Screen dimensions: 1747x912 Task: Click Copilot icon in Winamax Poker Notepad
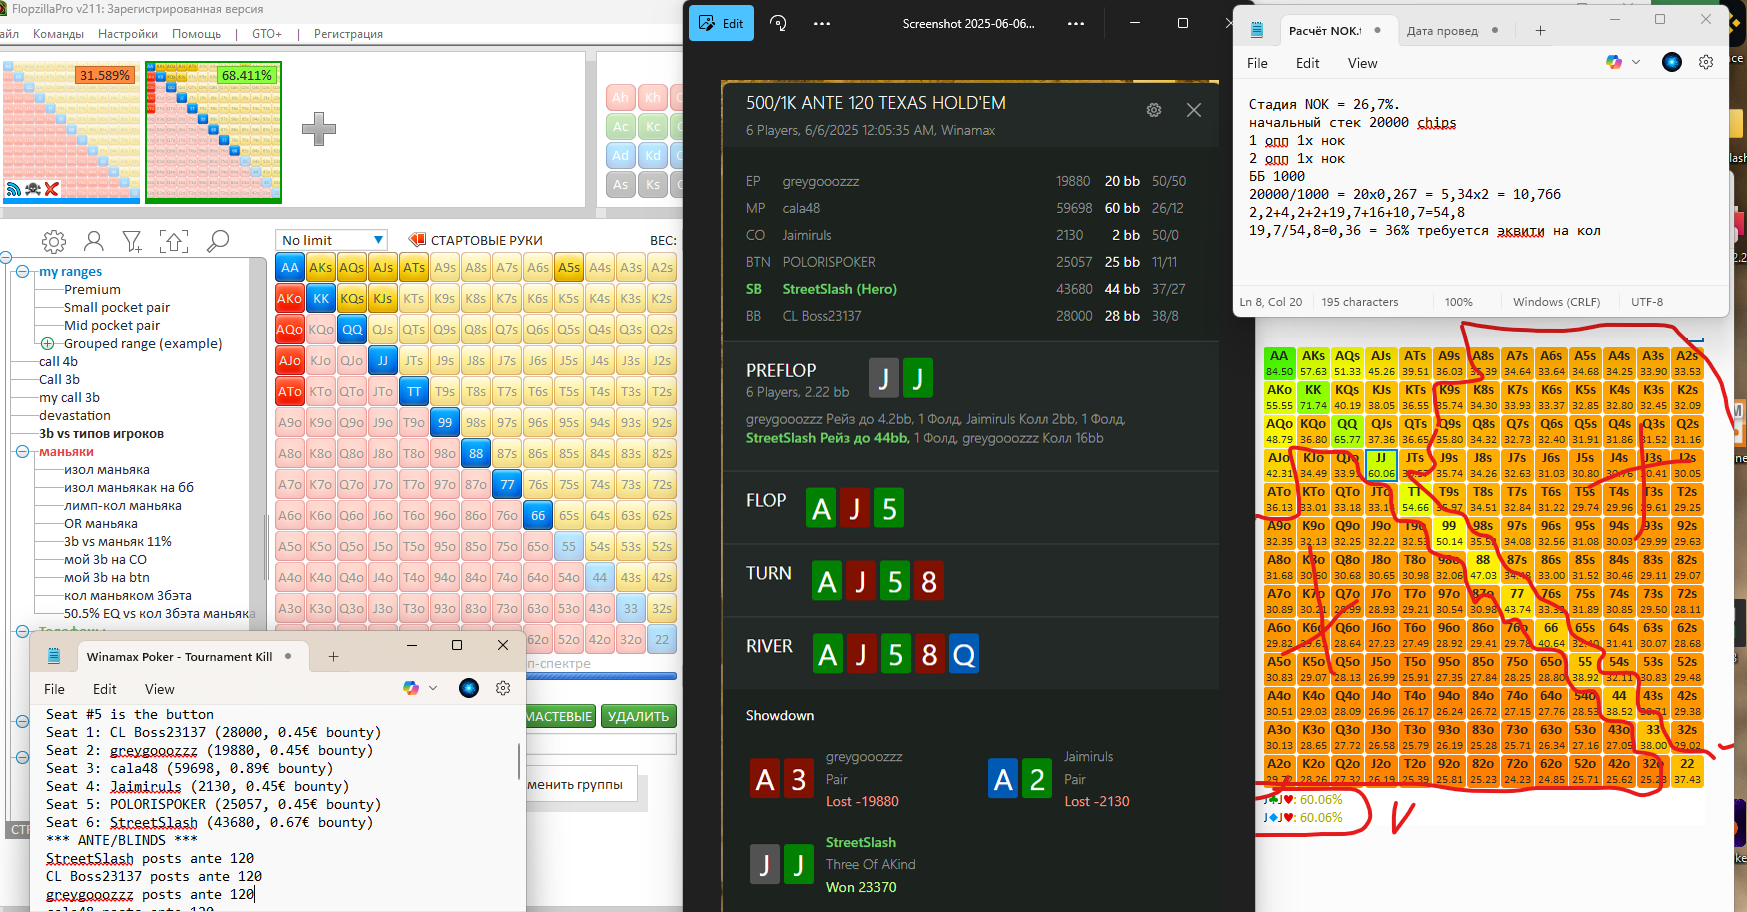point(411,688)
